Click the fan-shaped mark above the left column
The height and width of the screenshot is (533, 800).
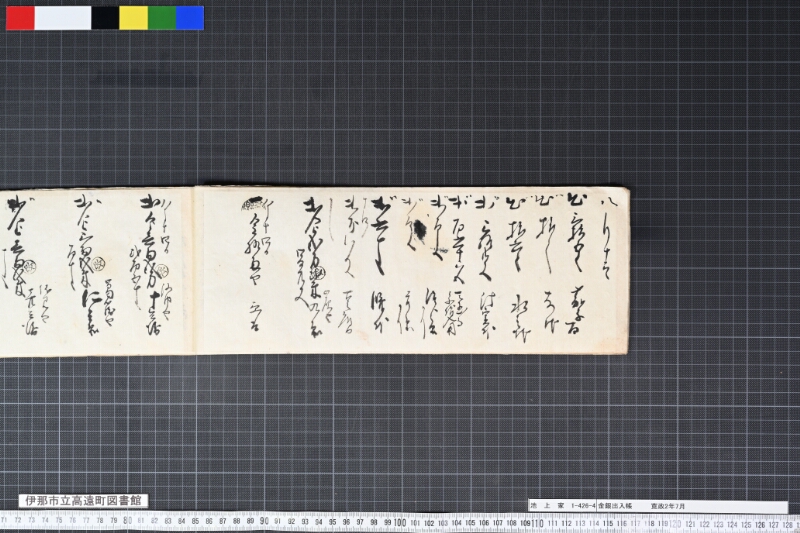(252, 202)
